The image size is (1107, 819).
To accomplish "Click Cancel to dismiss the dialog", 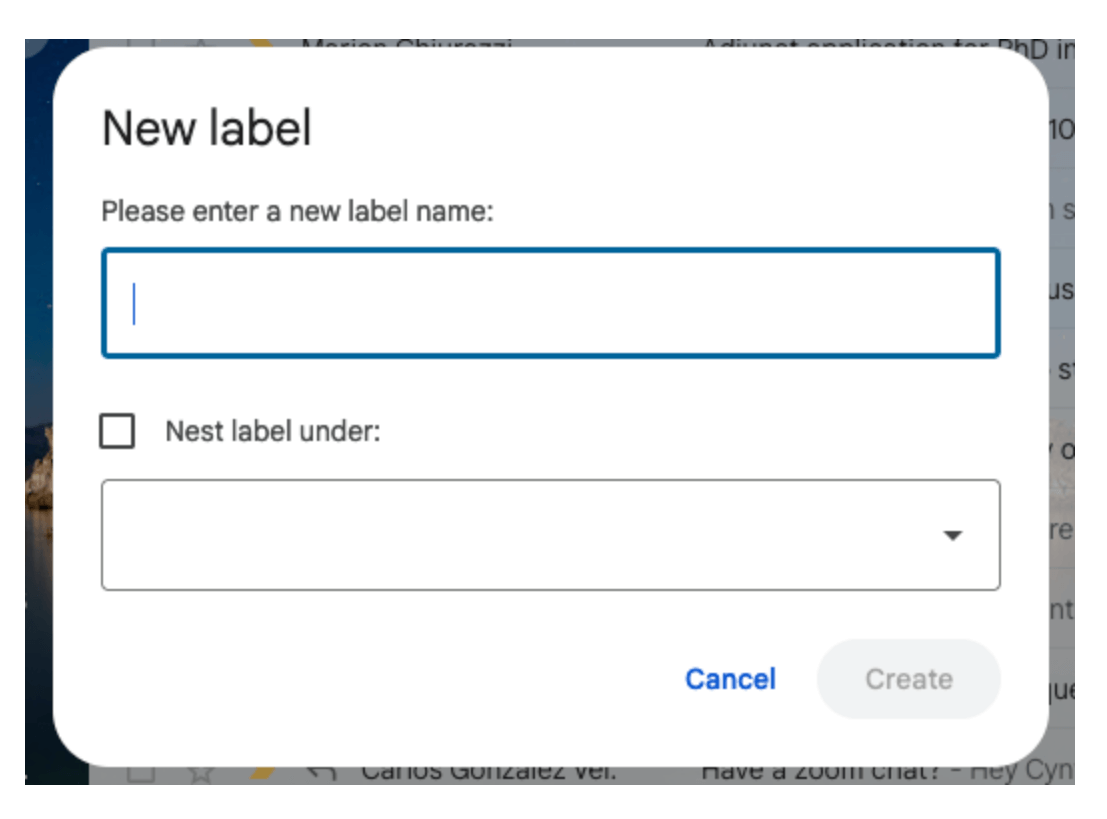I will [730, 678].
